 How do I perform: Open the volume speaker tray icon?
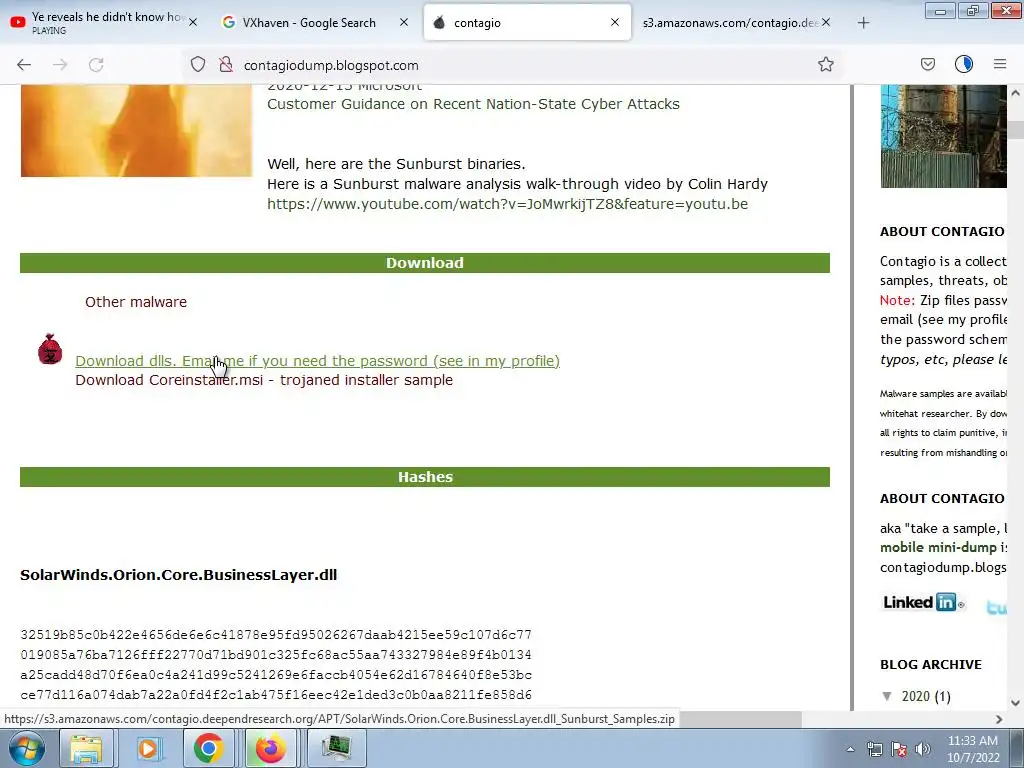click(923, 750)
